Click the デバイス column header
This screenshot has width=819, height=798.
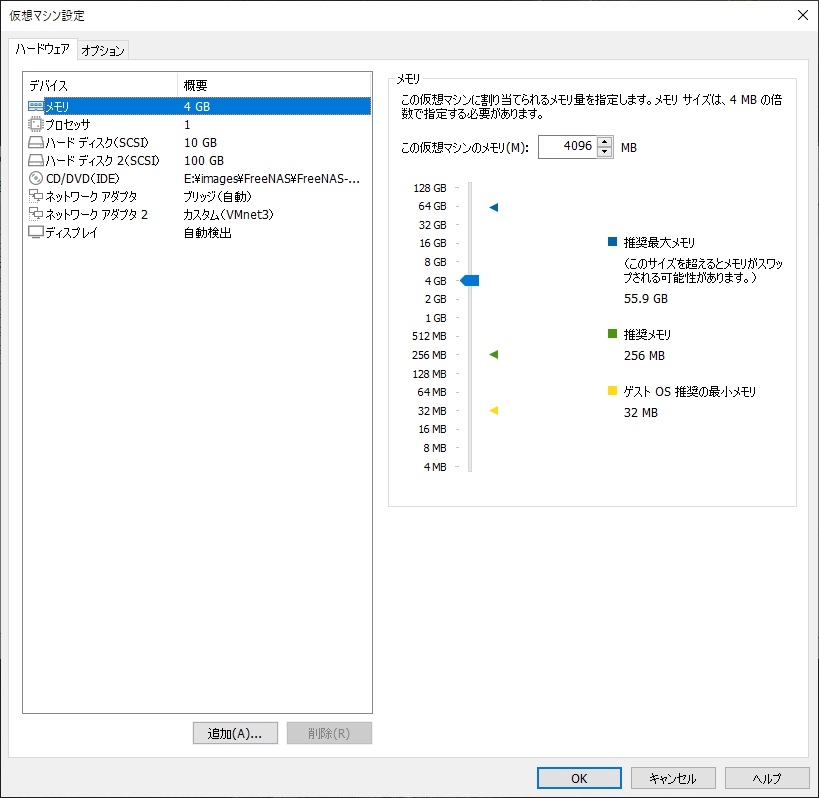[x=100, y=85]
